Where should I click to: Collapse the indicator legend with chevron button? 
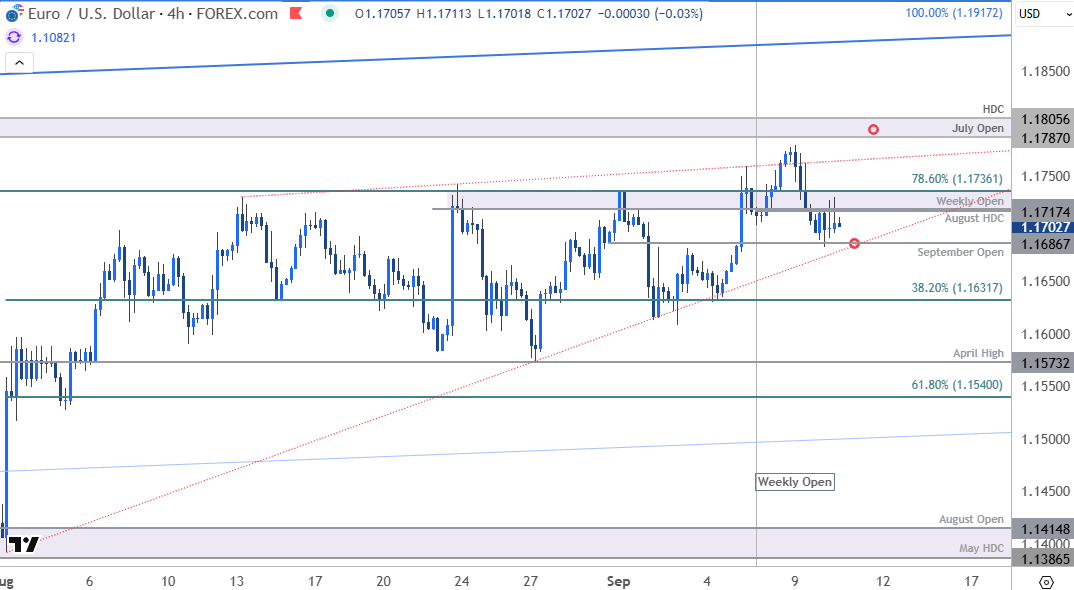tap(19, 62)
